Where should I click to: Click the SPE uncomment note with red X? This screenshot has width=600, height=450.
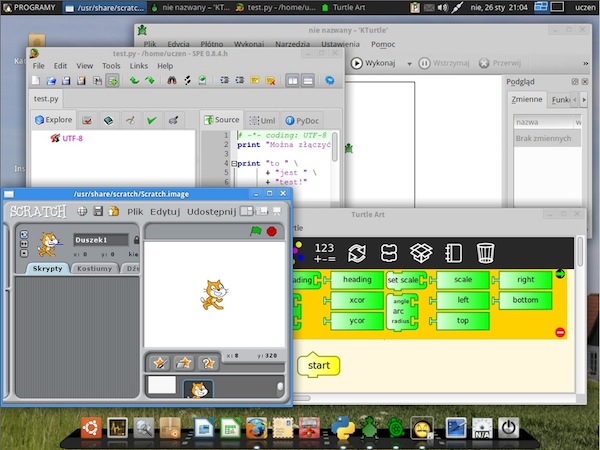coord(270,80)
